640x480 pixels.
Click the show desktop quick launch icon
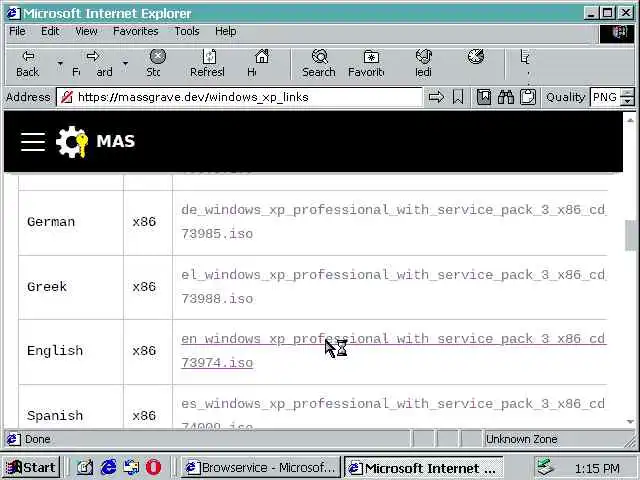tap(131, 467)
